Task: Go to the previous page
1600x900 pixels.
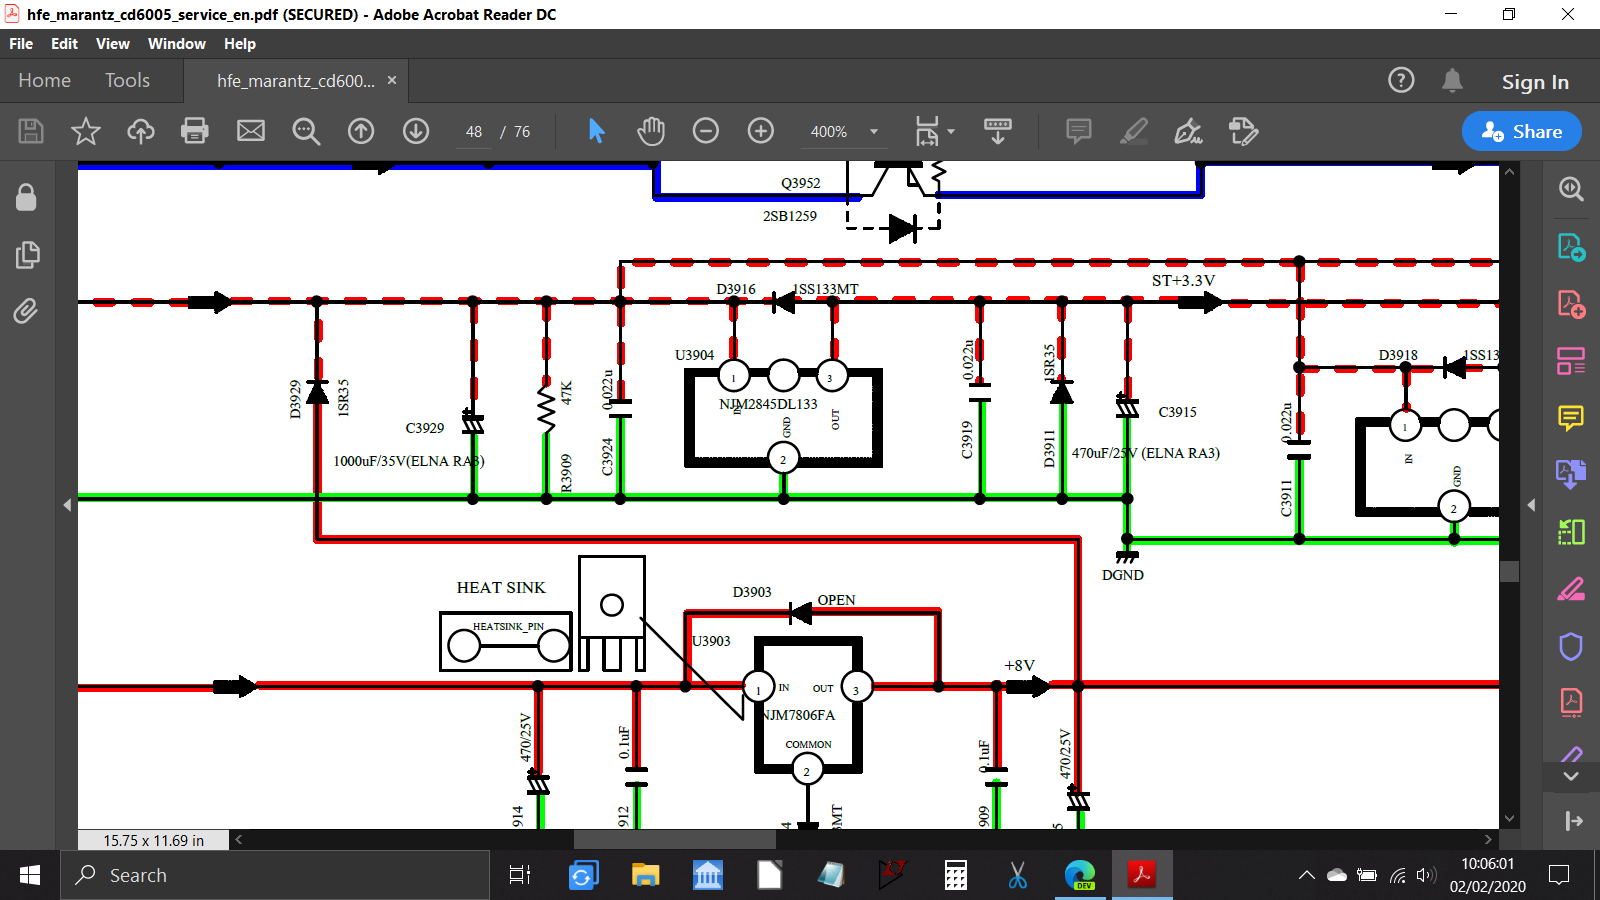Action: (361, 131)
